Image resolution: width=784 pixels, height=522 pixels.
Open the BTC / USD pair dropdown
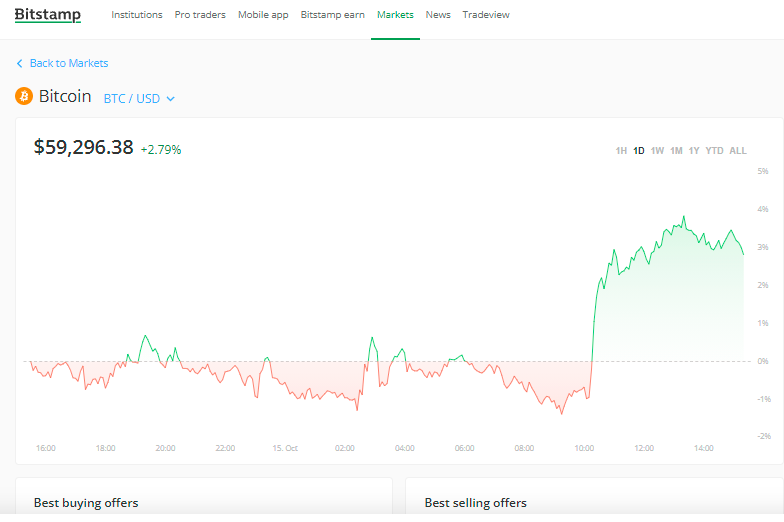(139, 98)
